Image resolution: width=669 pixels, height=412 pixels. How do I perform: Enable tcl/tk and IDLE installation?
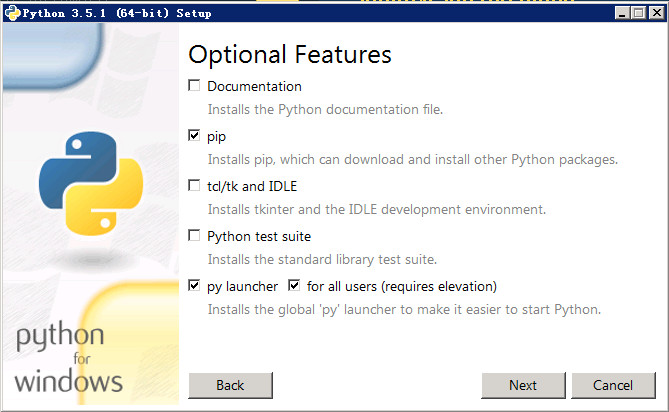[x=194, y=186]
